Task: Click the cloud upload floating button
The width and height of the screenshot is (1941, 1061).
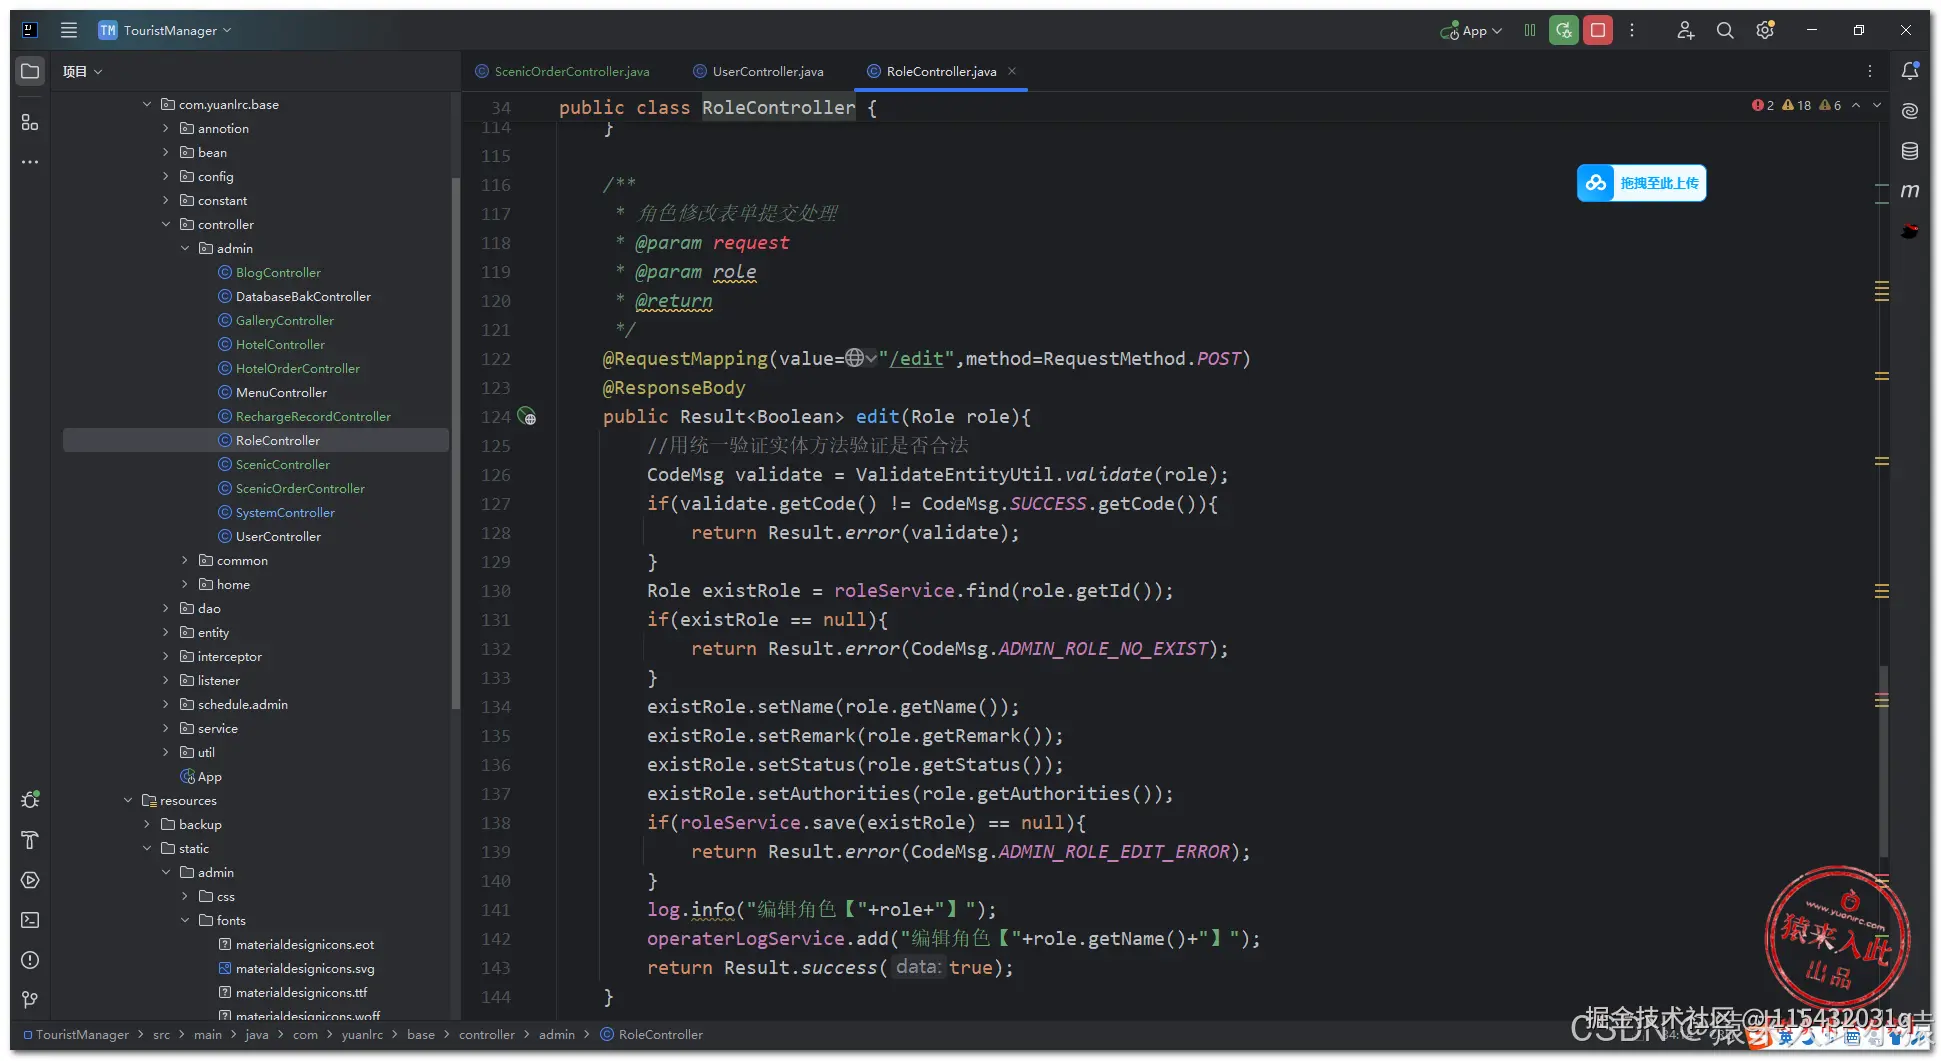Action: 1641,183
